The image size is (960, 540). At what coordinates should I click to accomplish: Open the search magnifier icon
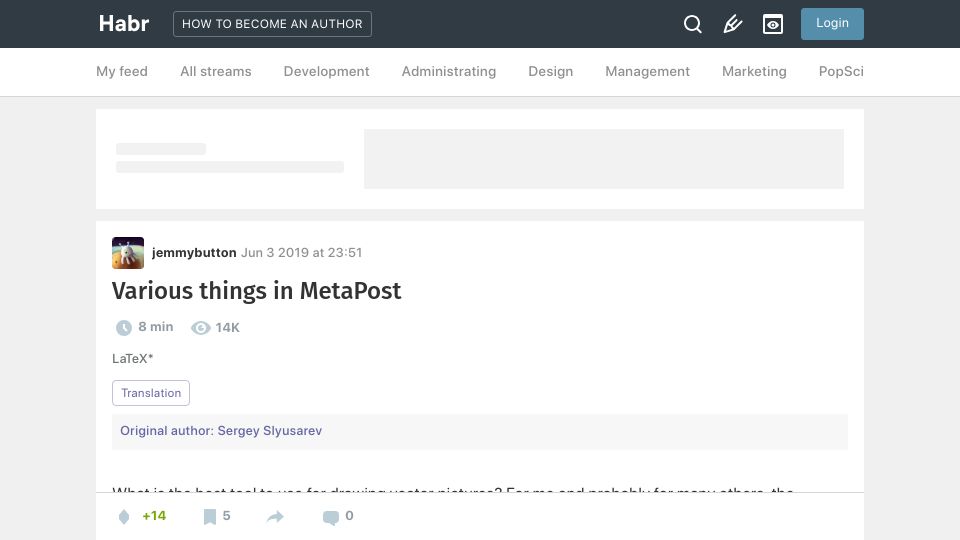coord(692,24)
